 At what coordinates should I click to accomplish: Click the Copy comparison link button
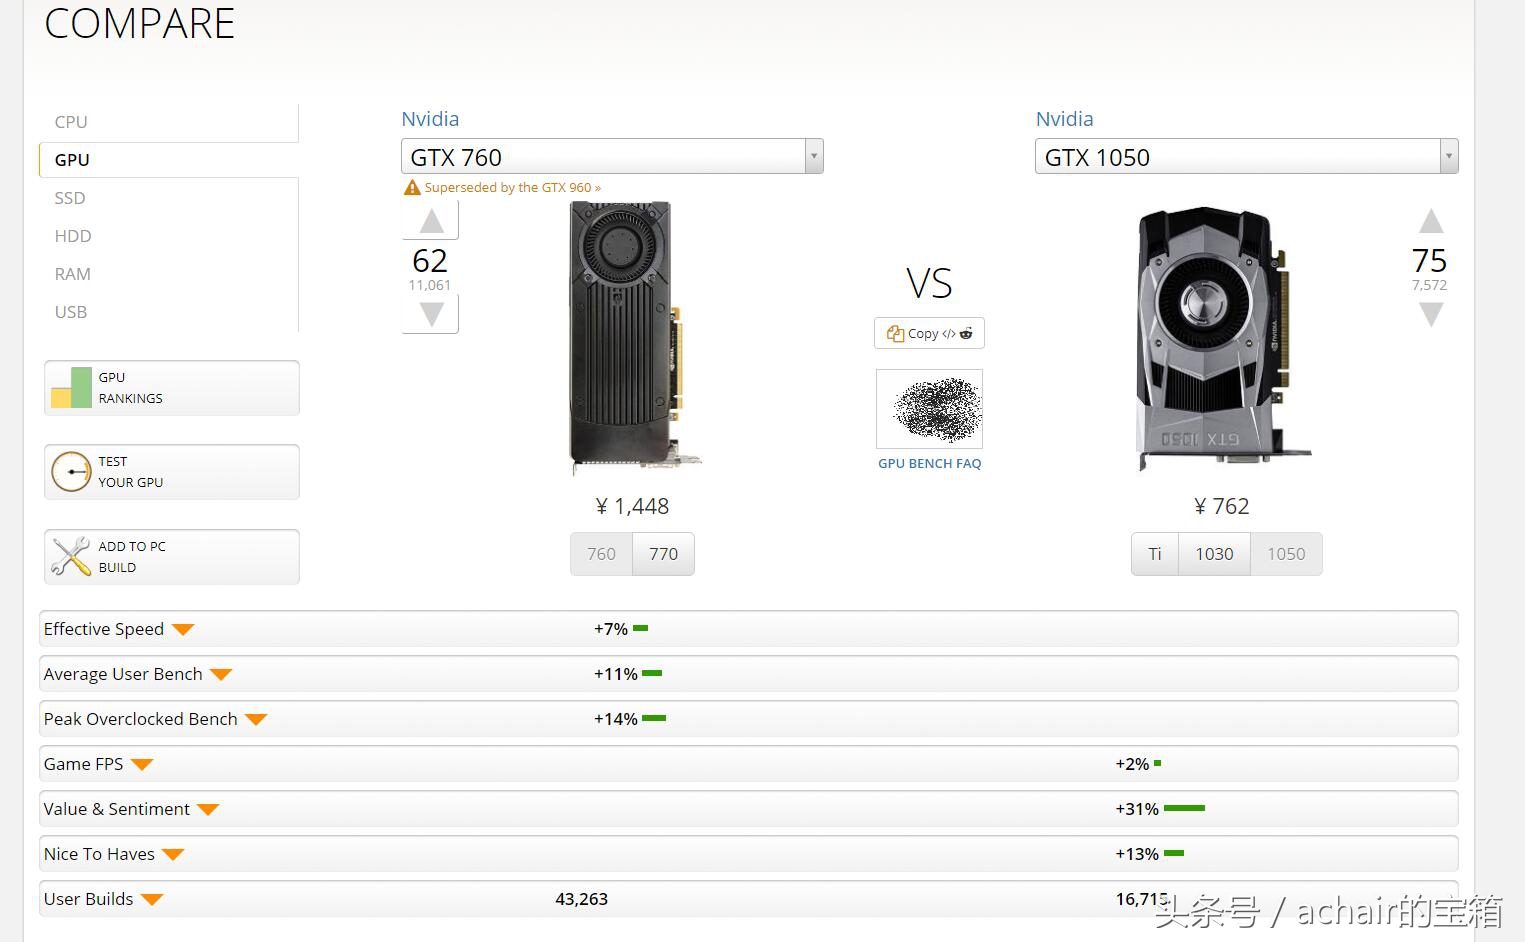[929, 334]
